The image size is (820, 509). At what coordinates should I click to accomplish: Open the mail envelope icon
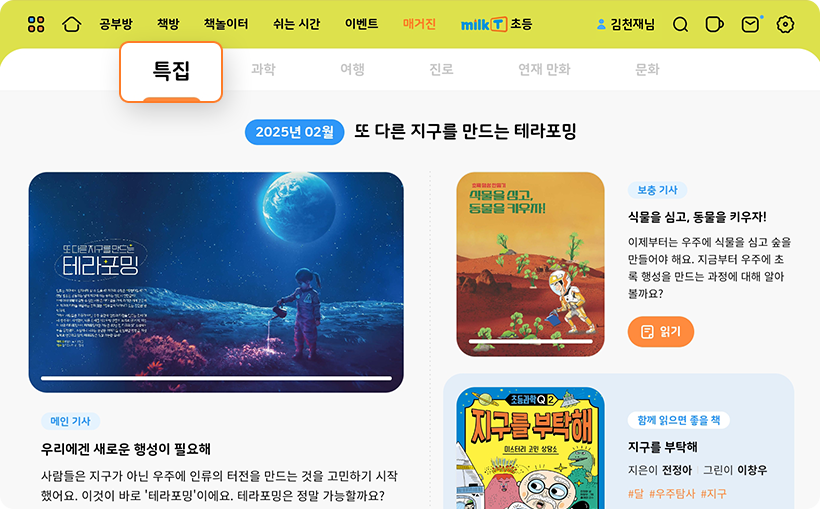[750, 25]
